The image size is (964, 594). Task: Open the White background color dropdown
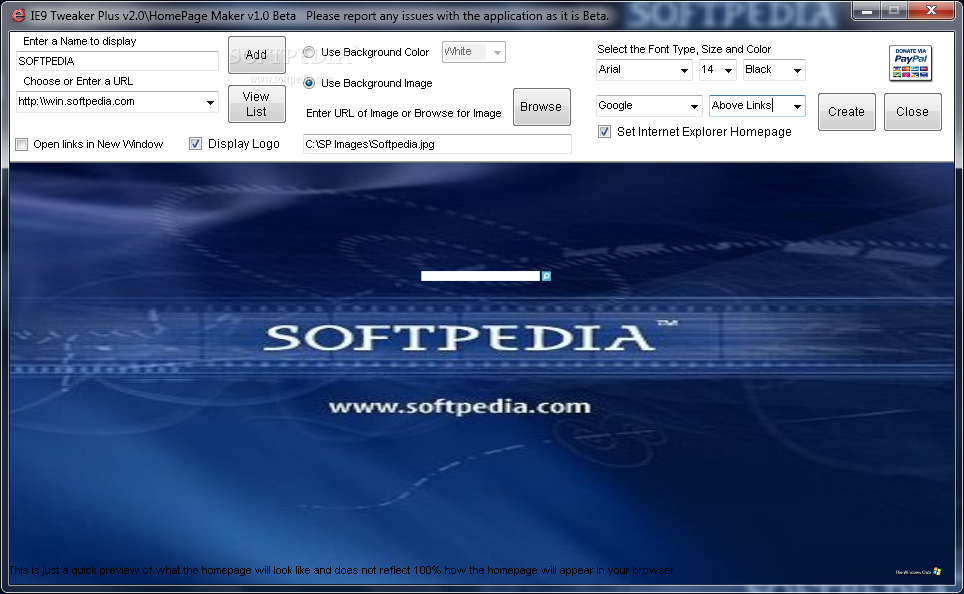click(497, 52)
